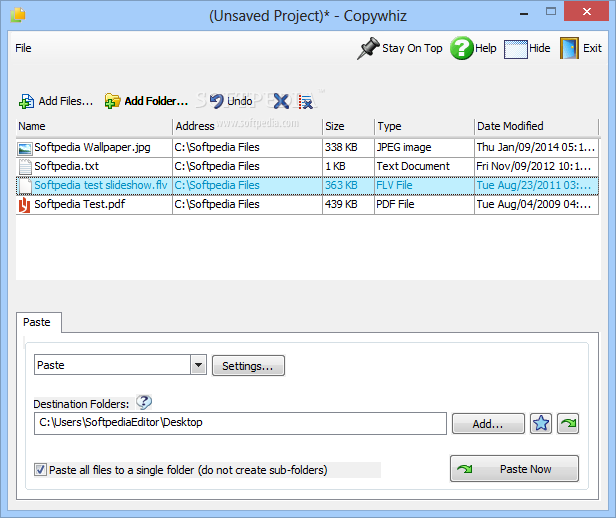Select the Paste tab
This screenshot has width=616, height=518.
[38, 322]
